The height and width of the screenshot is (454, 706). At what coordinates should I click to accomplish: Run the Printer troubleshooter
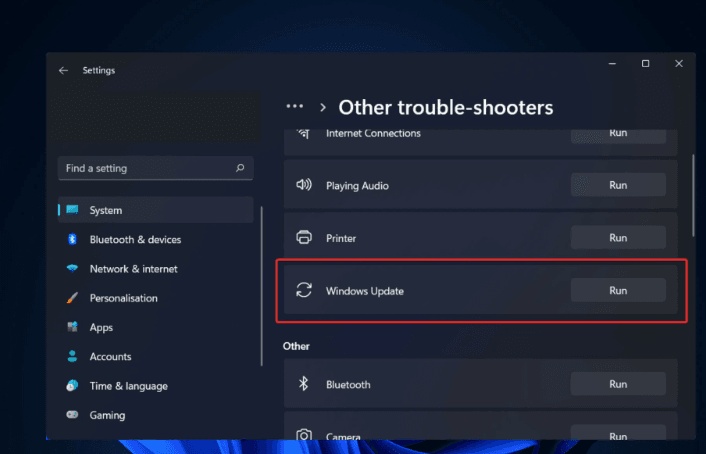618,238
